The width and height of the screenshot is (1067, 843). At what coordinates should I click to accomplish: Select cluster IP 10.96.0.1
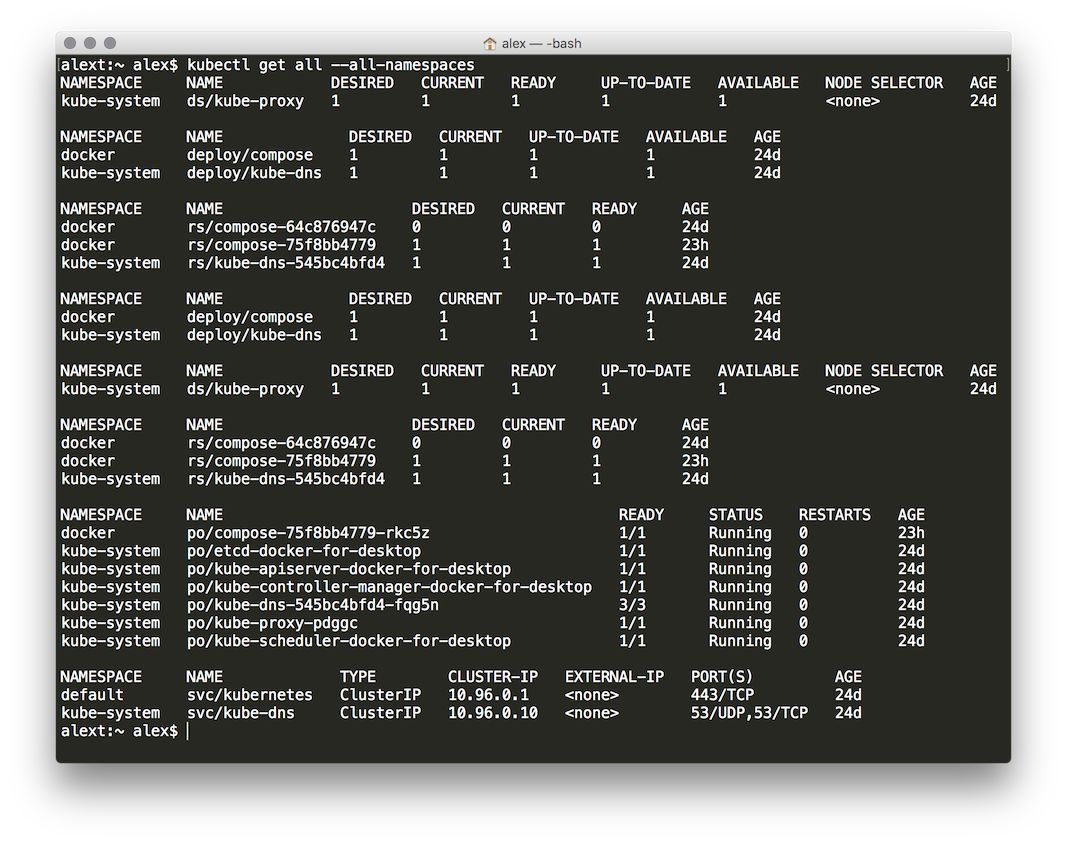point(488,695)
